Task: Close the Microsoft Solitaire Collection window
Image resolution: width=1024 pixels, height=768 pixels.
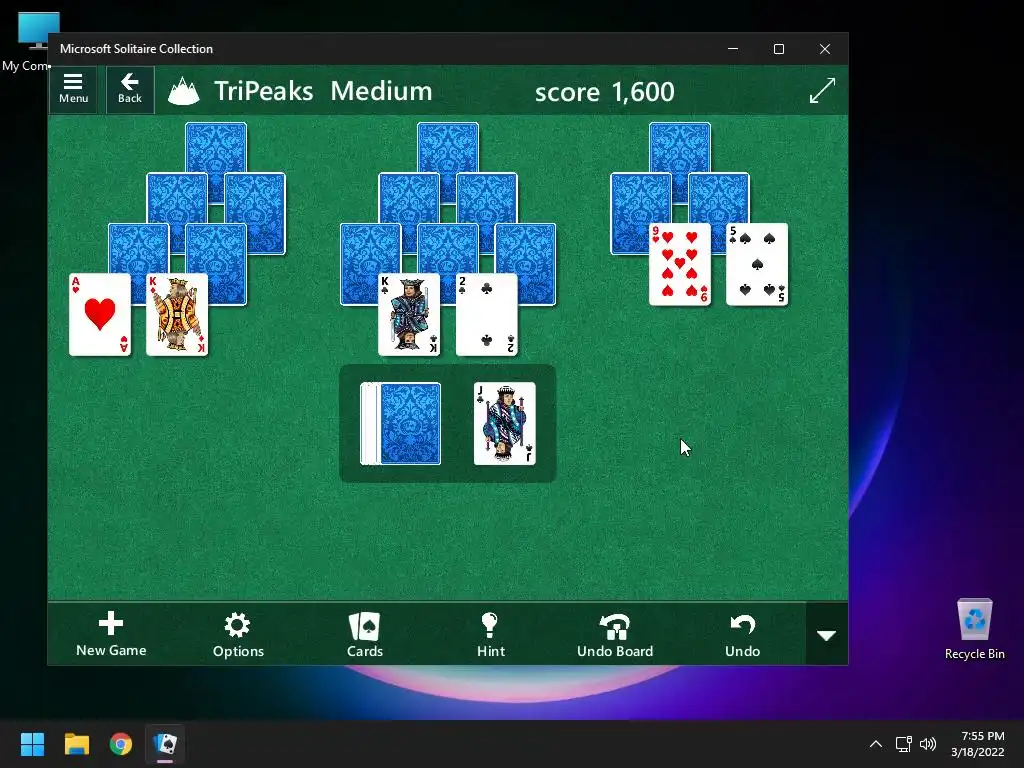Action: [x=825, y=49]
